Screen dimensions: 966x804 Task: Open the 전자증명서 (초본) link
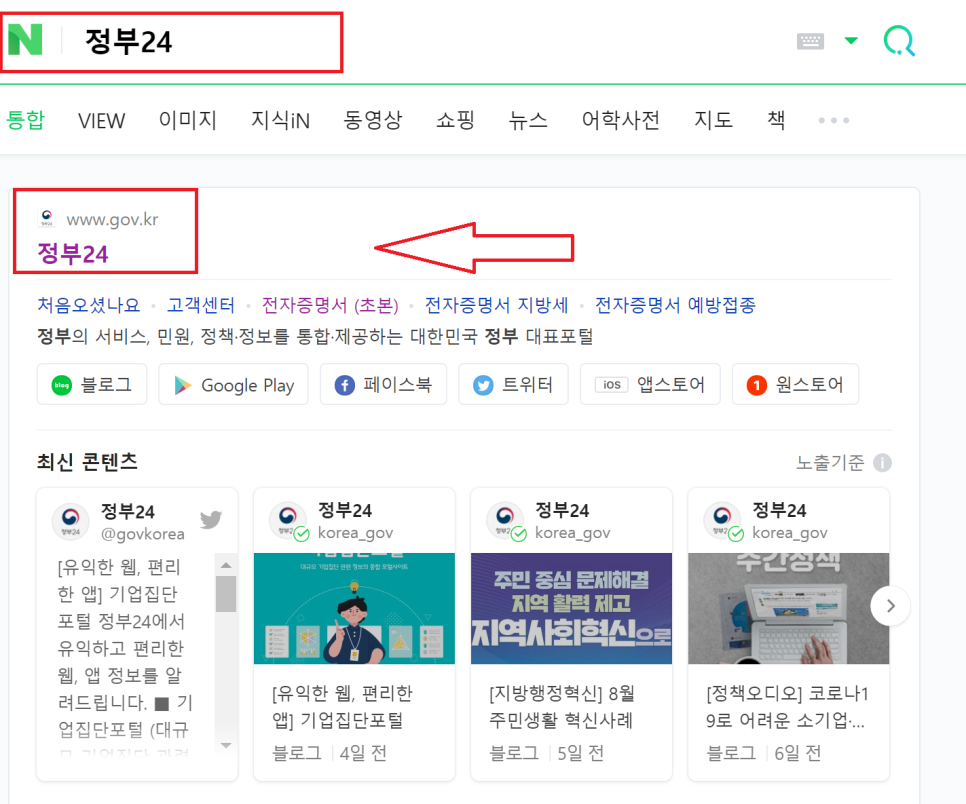330,305
